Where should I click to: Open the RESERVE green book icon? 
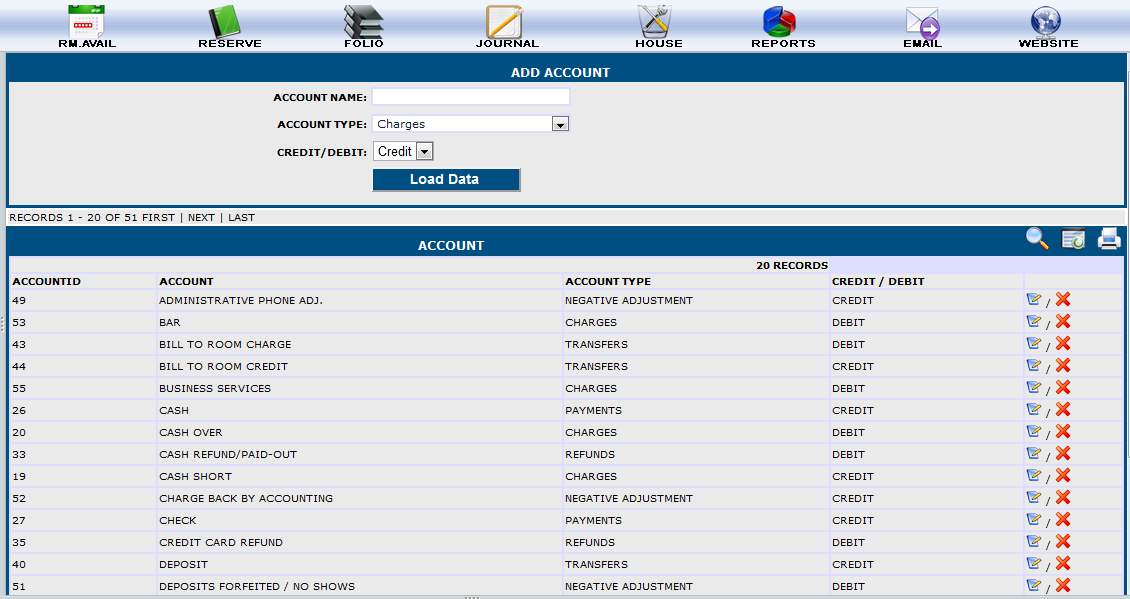(x=224, y=21)
